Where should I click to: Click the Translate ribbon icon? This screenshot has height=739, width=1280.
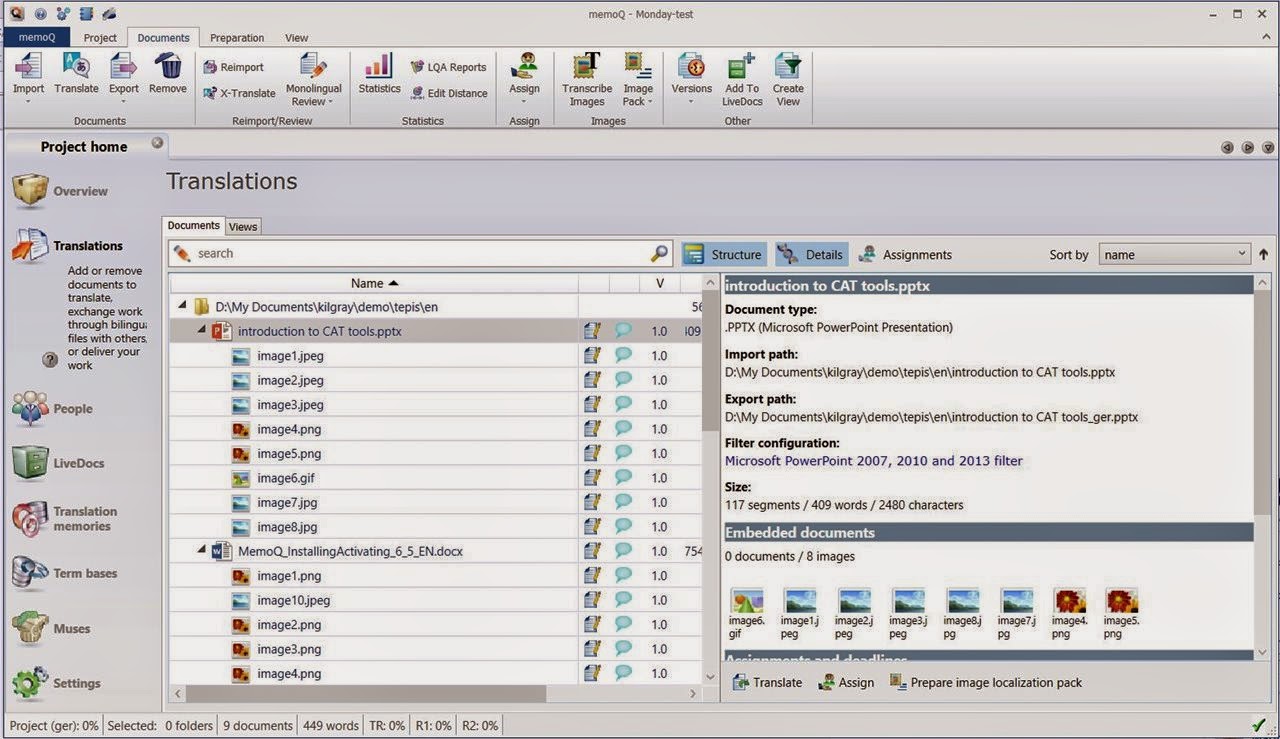click(x=76, y=67)
